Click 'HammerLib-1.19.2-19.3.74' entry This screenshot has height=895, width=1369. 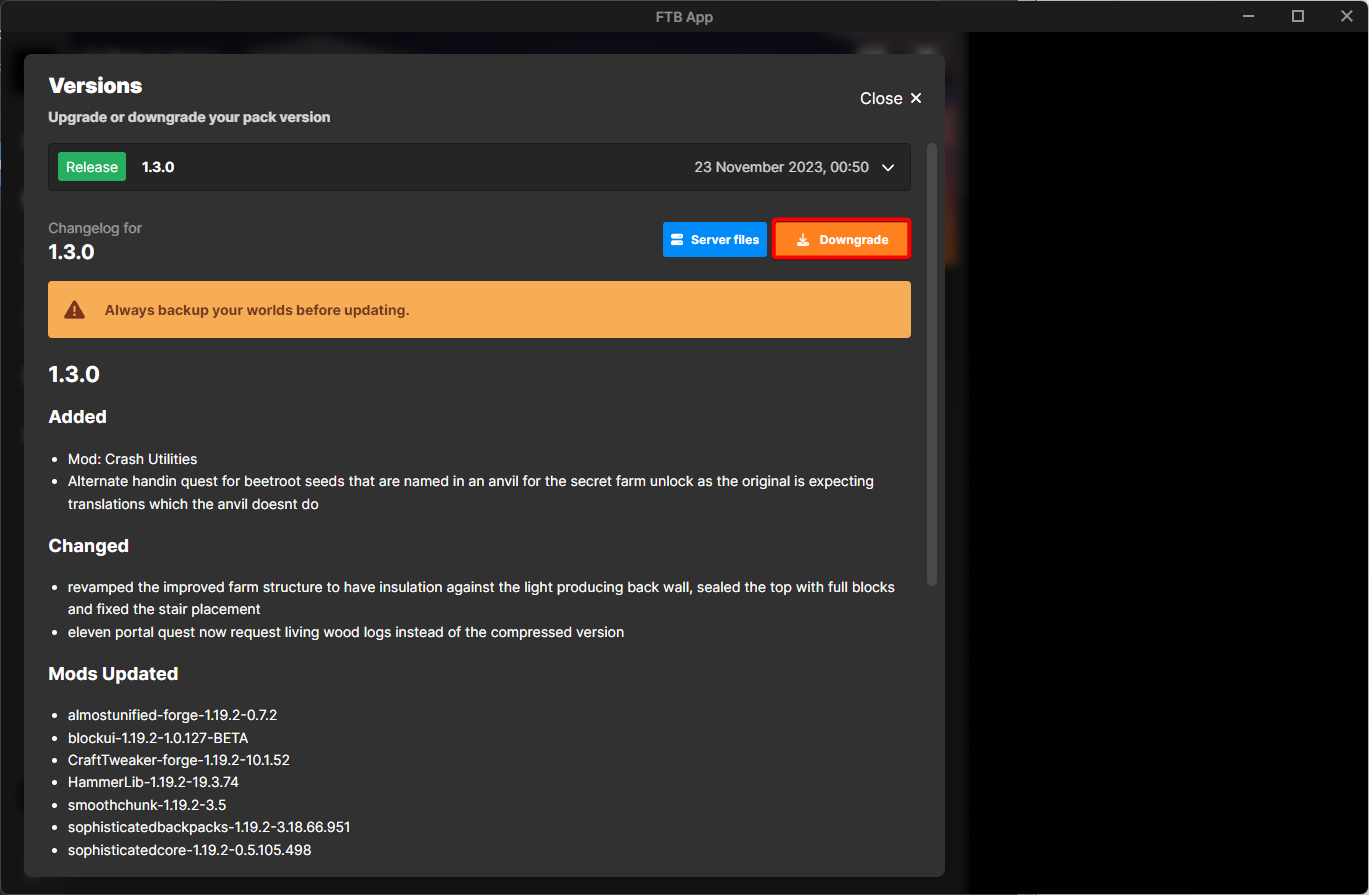[153, 782]
